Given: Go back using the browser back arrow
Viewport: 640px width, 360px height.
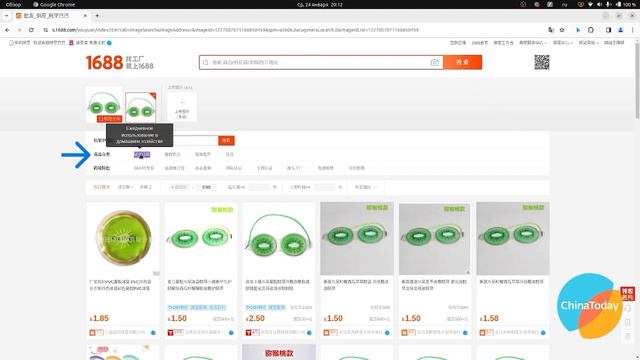Looking at the screenshot, I should click(x=7, y=30).
